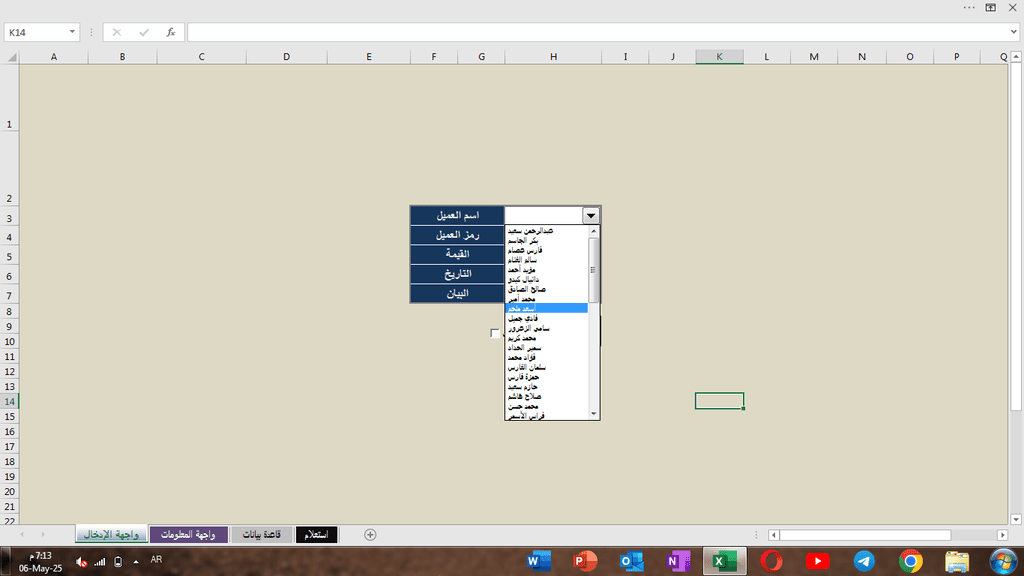This screenshot has height=576, width=1024.
Task: Open Opera browser from the taskbar
Action: [x=771, y=561]
